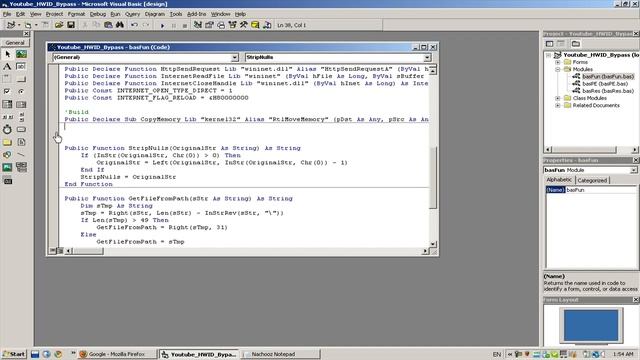
Task: Select the PictureBox control in the toolbox
Action: [21, 54]
